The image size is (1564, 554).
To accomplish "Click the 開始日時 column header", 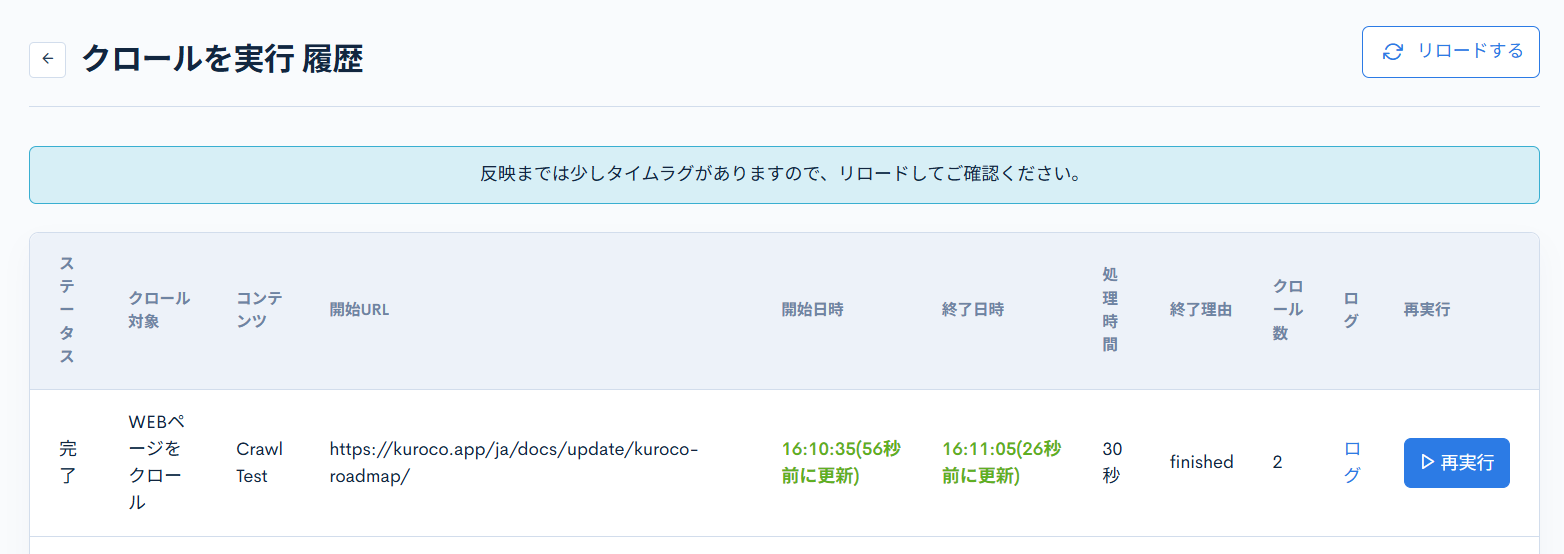I will (x=812, y=310).
